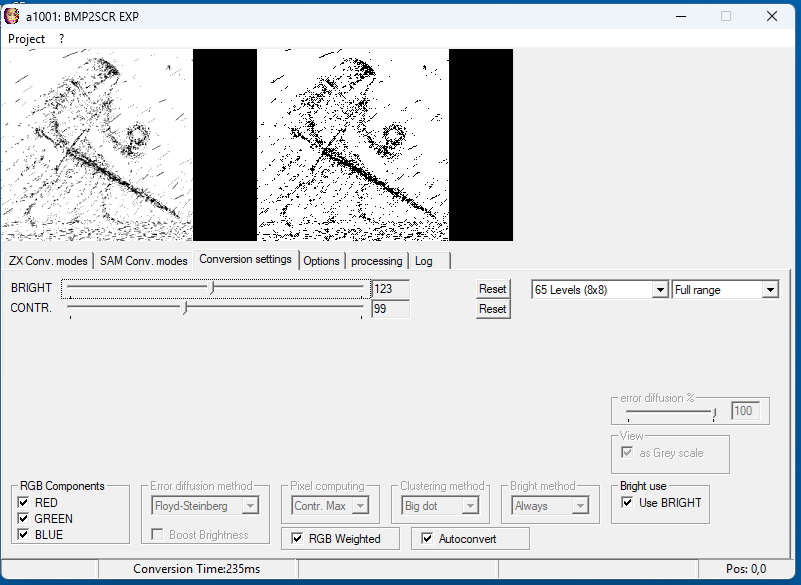Switch to ZX Conv. modes tab
The height and width of the screenshot is (585, 801).
(47, 261)
